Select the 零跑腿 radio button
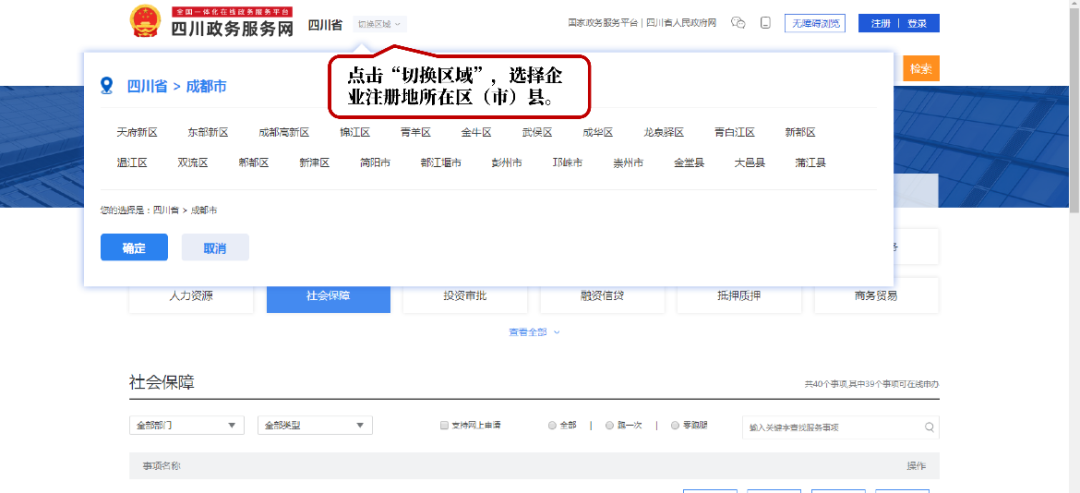This screenshot has width=1080, height=493. (x=675, y=425)
